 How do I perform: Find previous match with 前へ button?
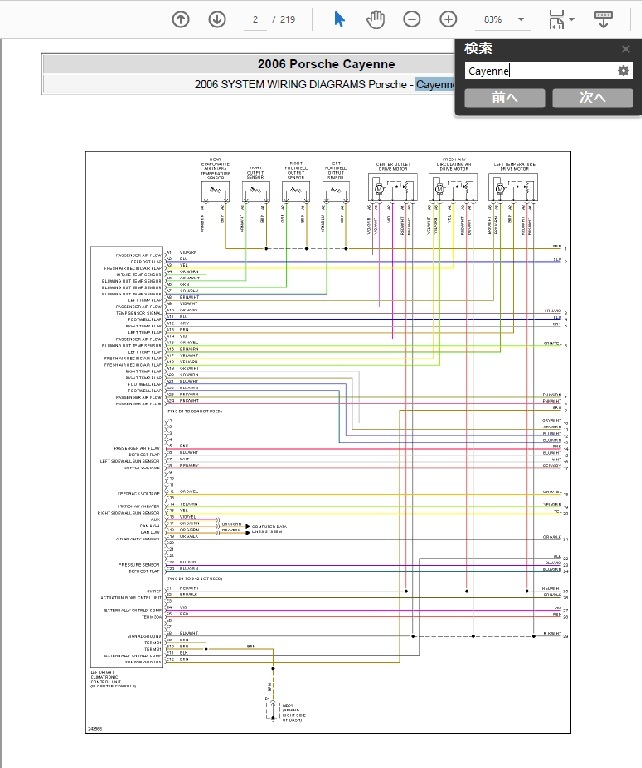pyautogui.click(x=504, y=98)
